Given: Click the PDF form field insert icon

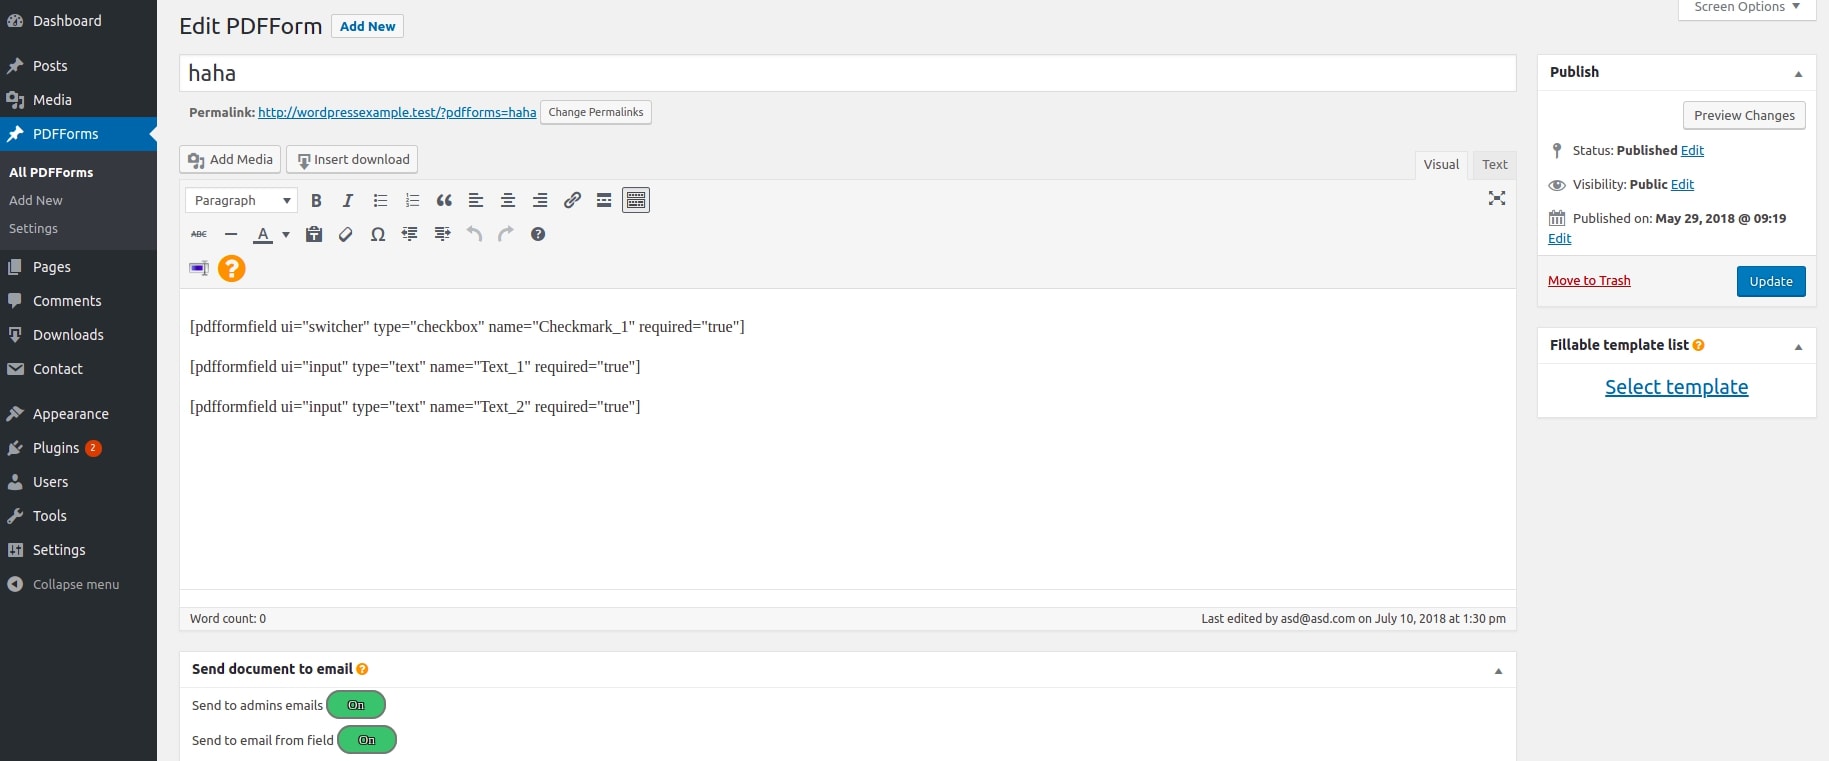Looking at the screenshot, I should 199,268.
